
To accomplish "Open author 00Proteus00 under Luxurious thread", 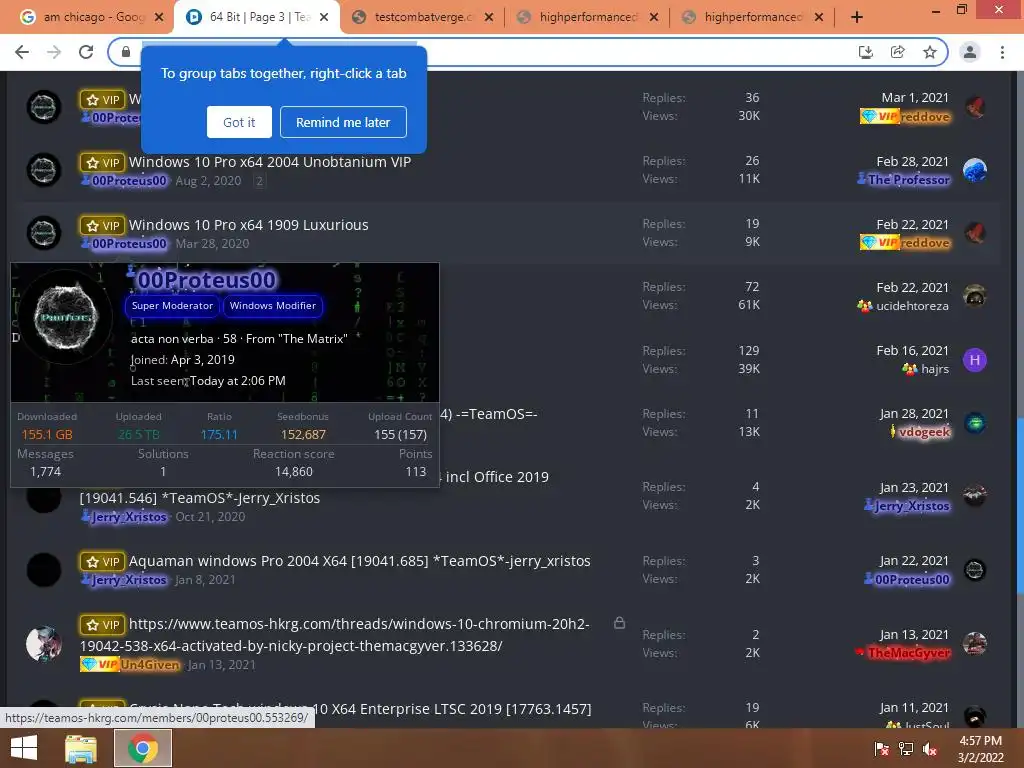I will point(129,244).
